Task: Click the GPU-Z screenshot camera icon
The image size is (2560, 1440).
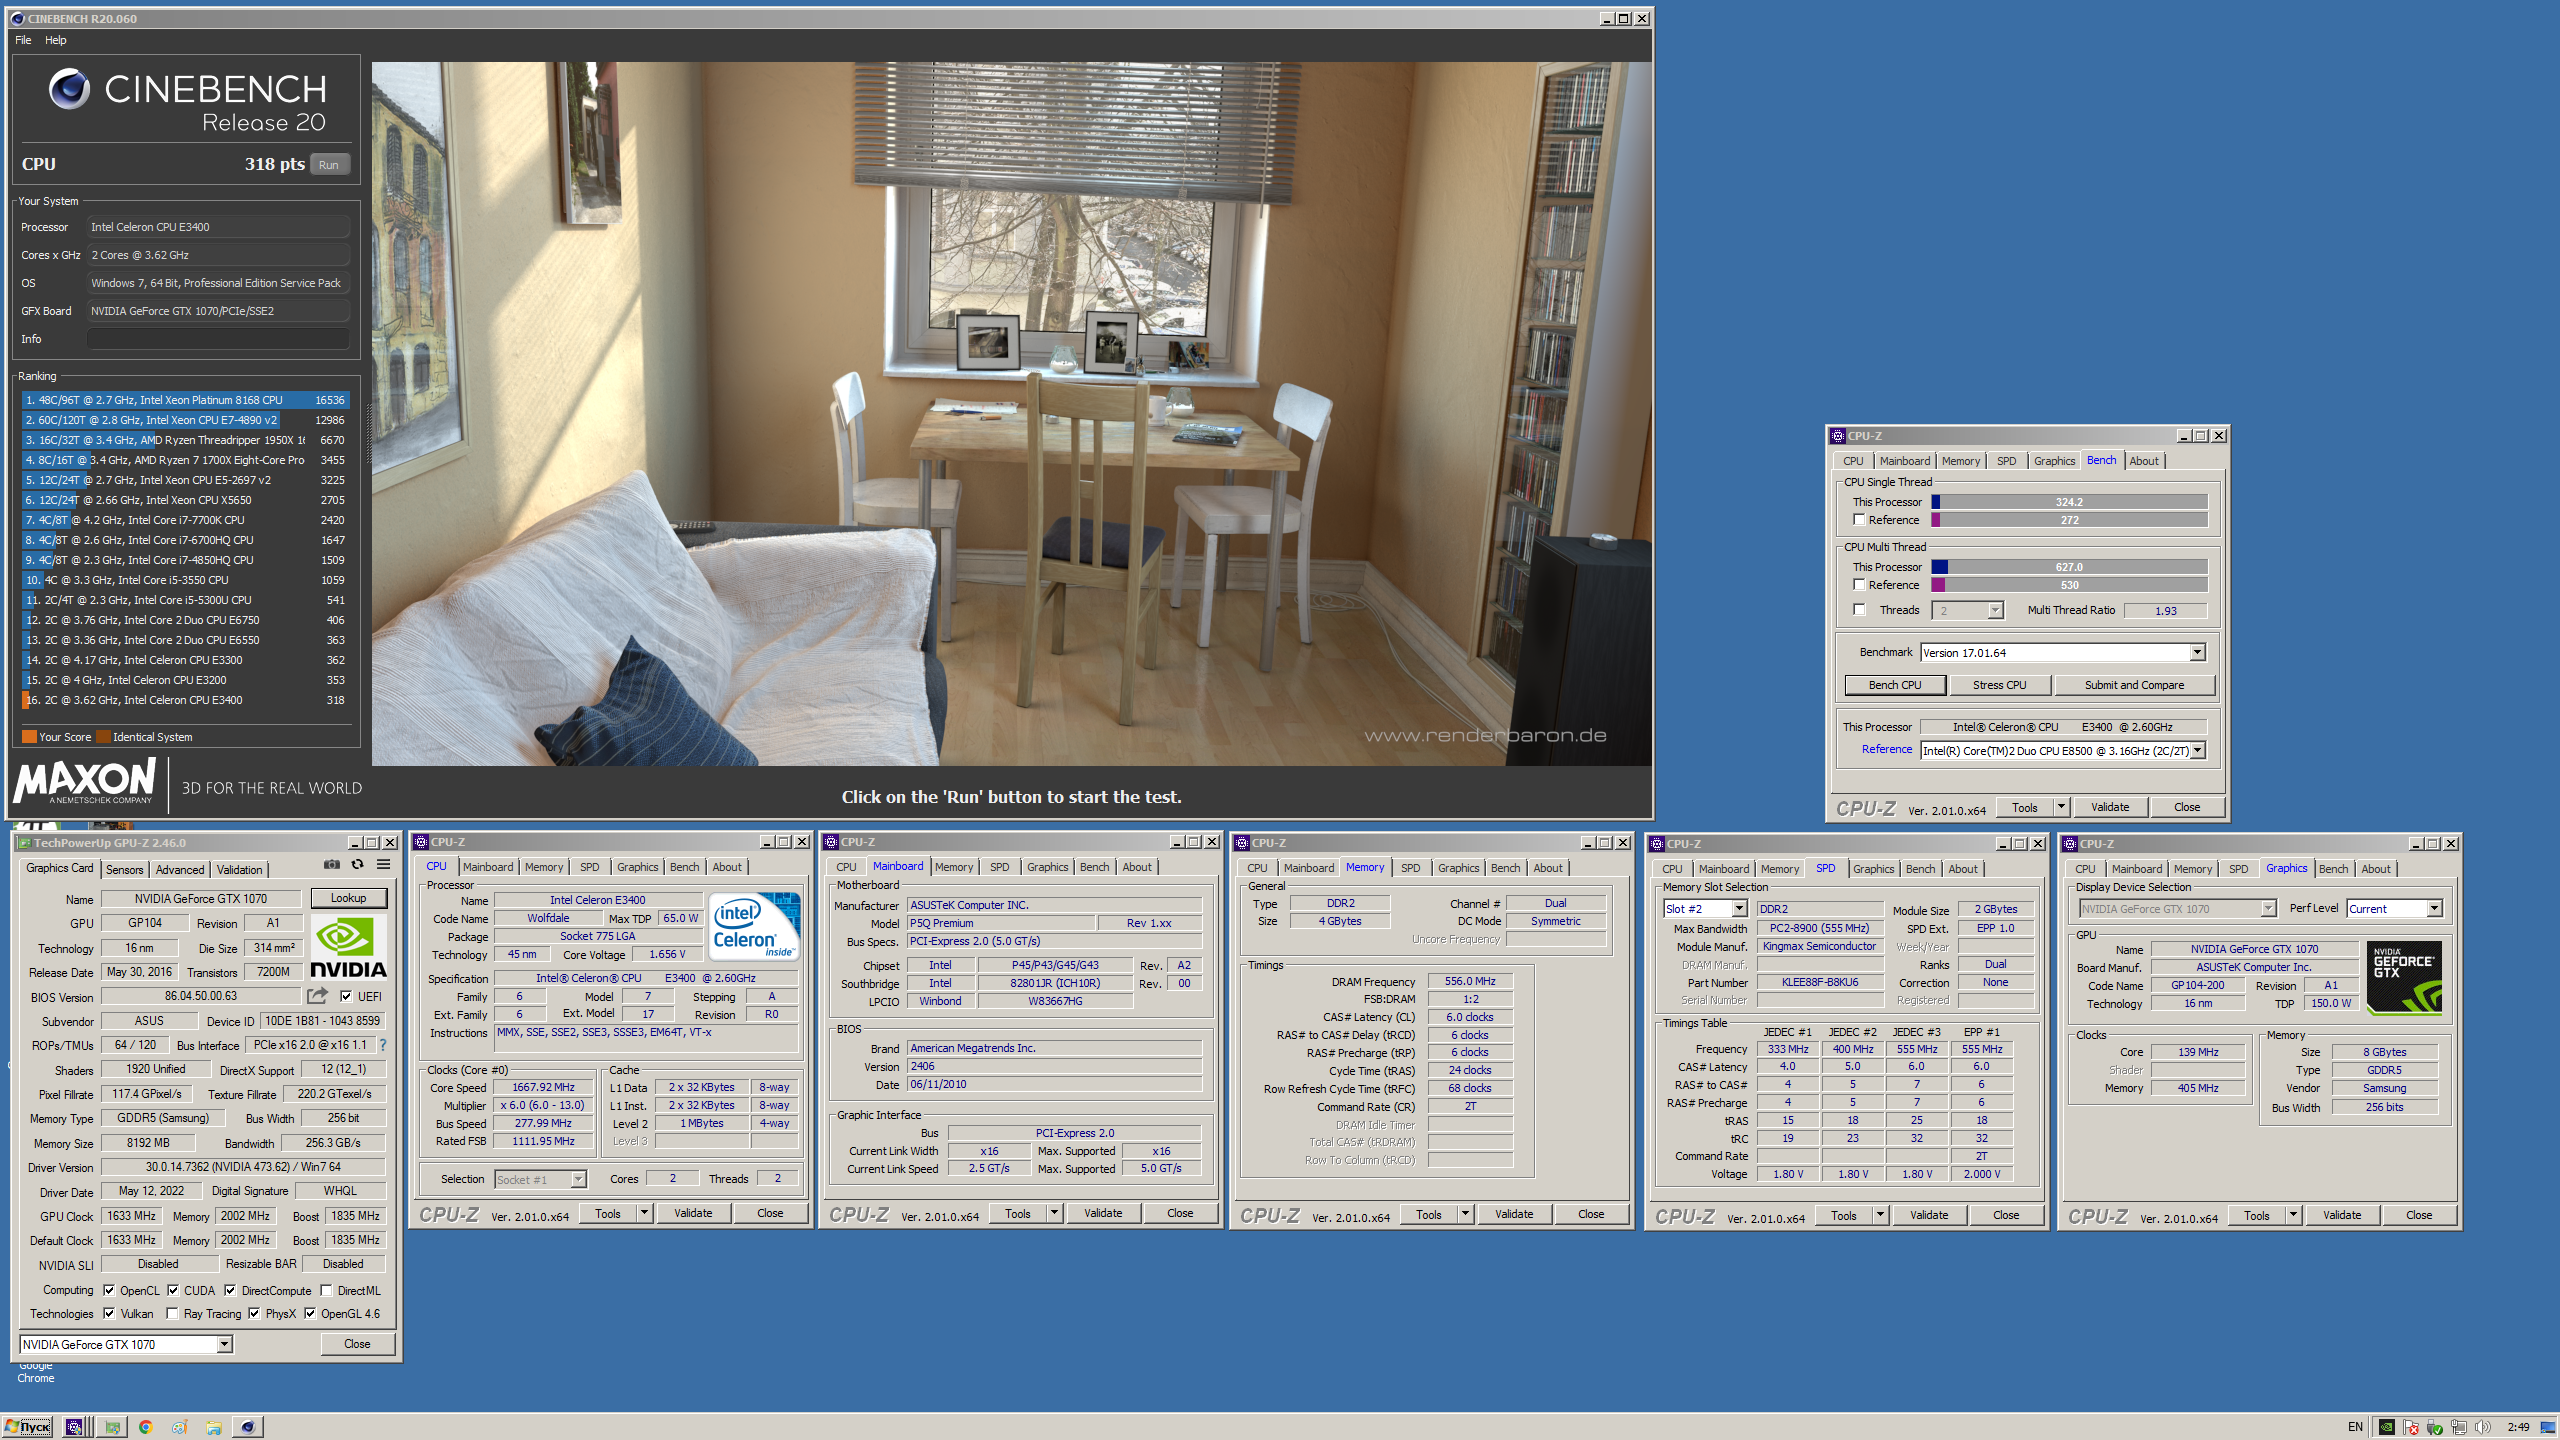Action: pyautogui.click(x=332, y=865)
